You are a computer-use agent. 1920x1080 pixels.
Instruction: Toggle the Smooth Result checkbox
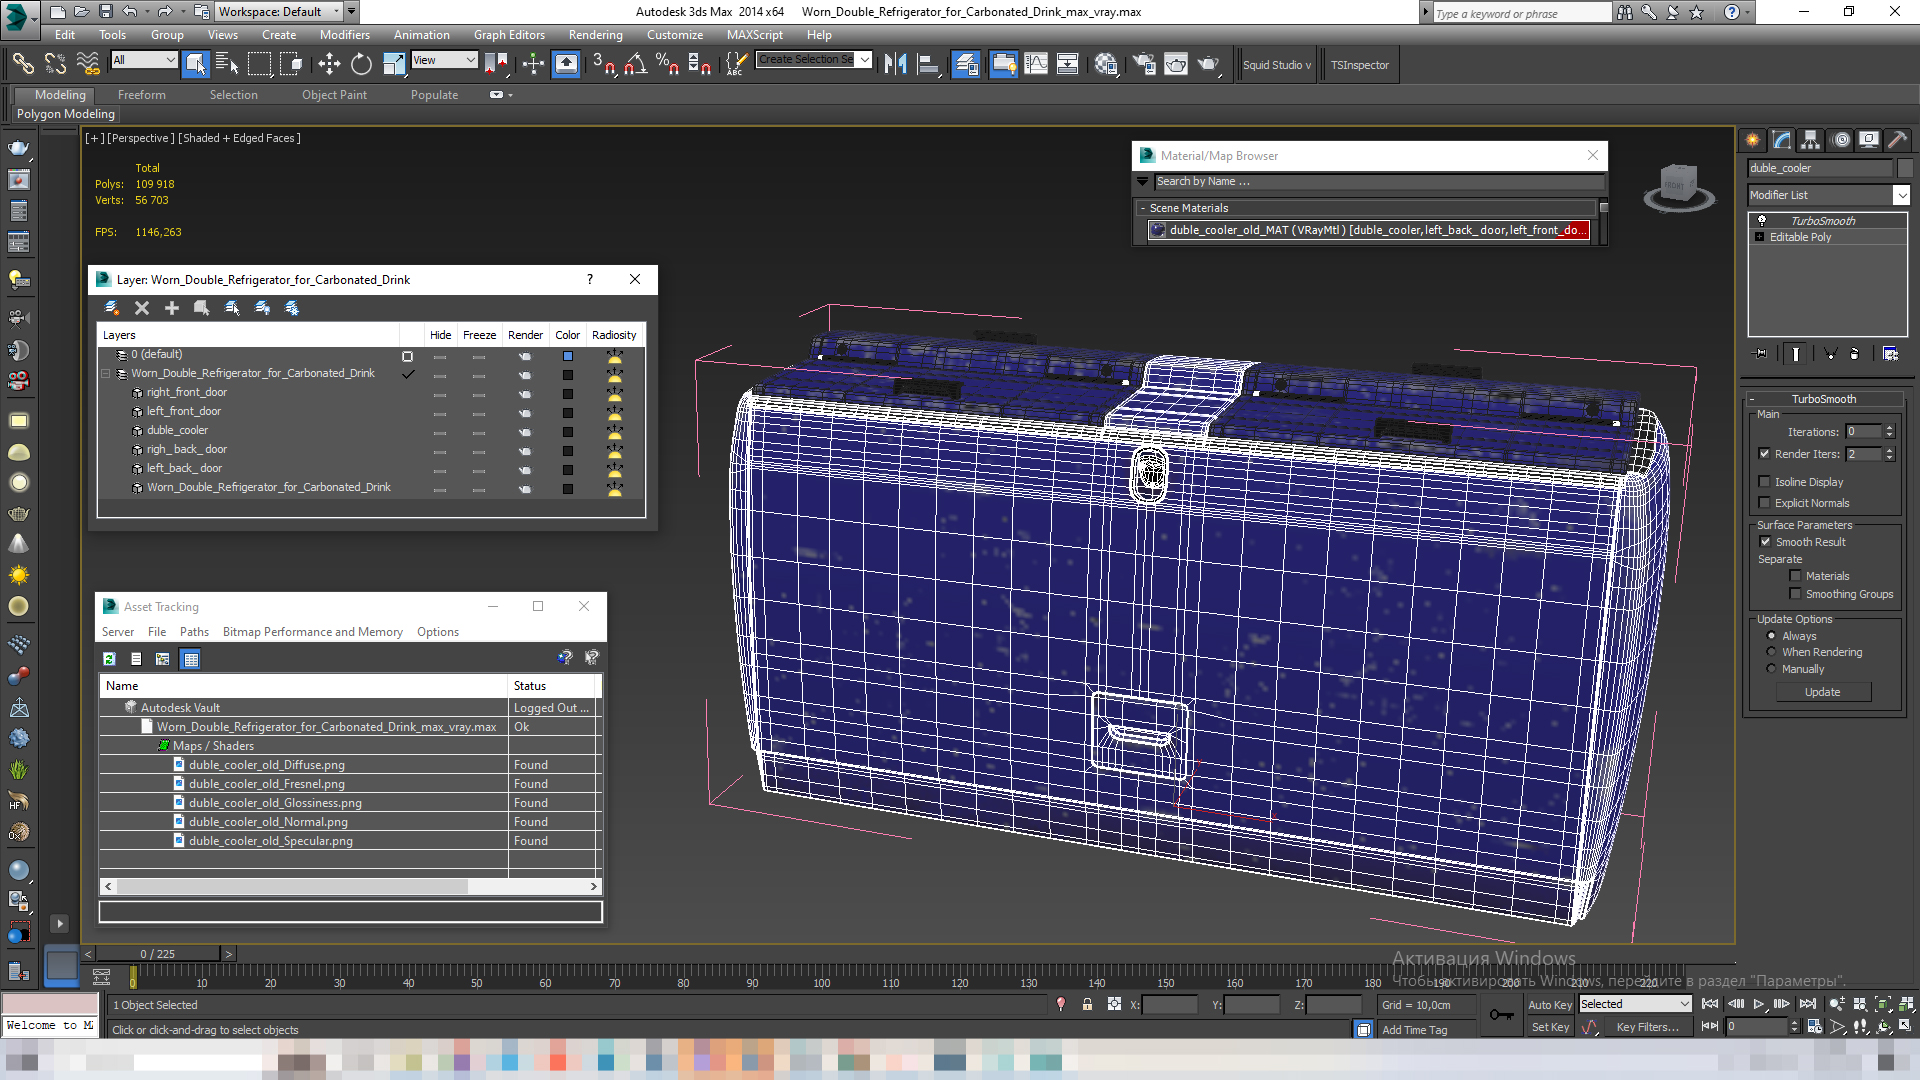1765,542
